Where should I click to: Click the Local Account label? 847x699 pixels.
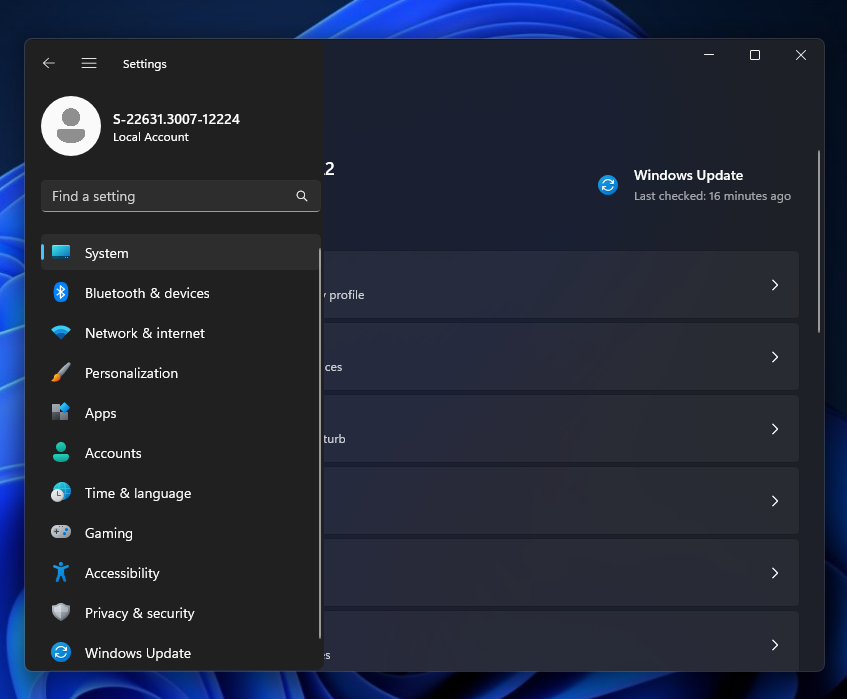coord(151,137)
